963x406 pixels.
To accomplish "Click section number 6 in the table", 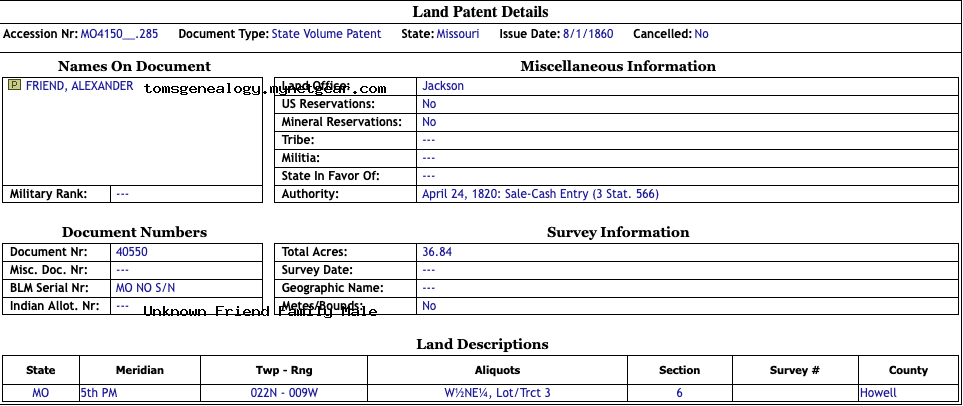I will pyautogui.click(x=679, y=393).
